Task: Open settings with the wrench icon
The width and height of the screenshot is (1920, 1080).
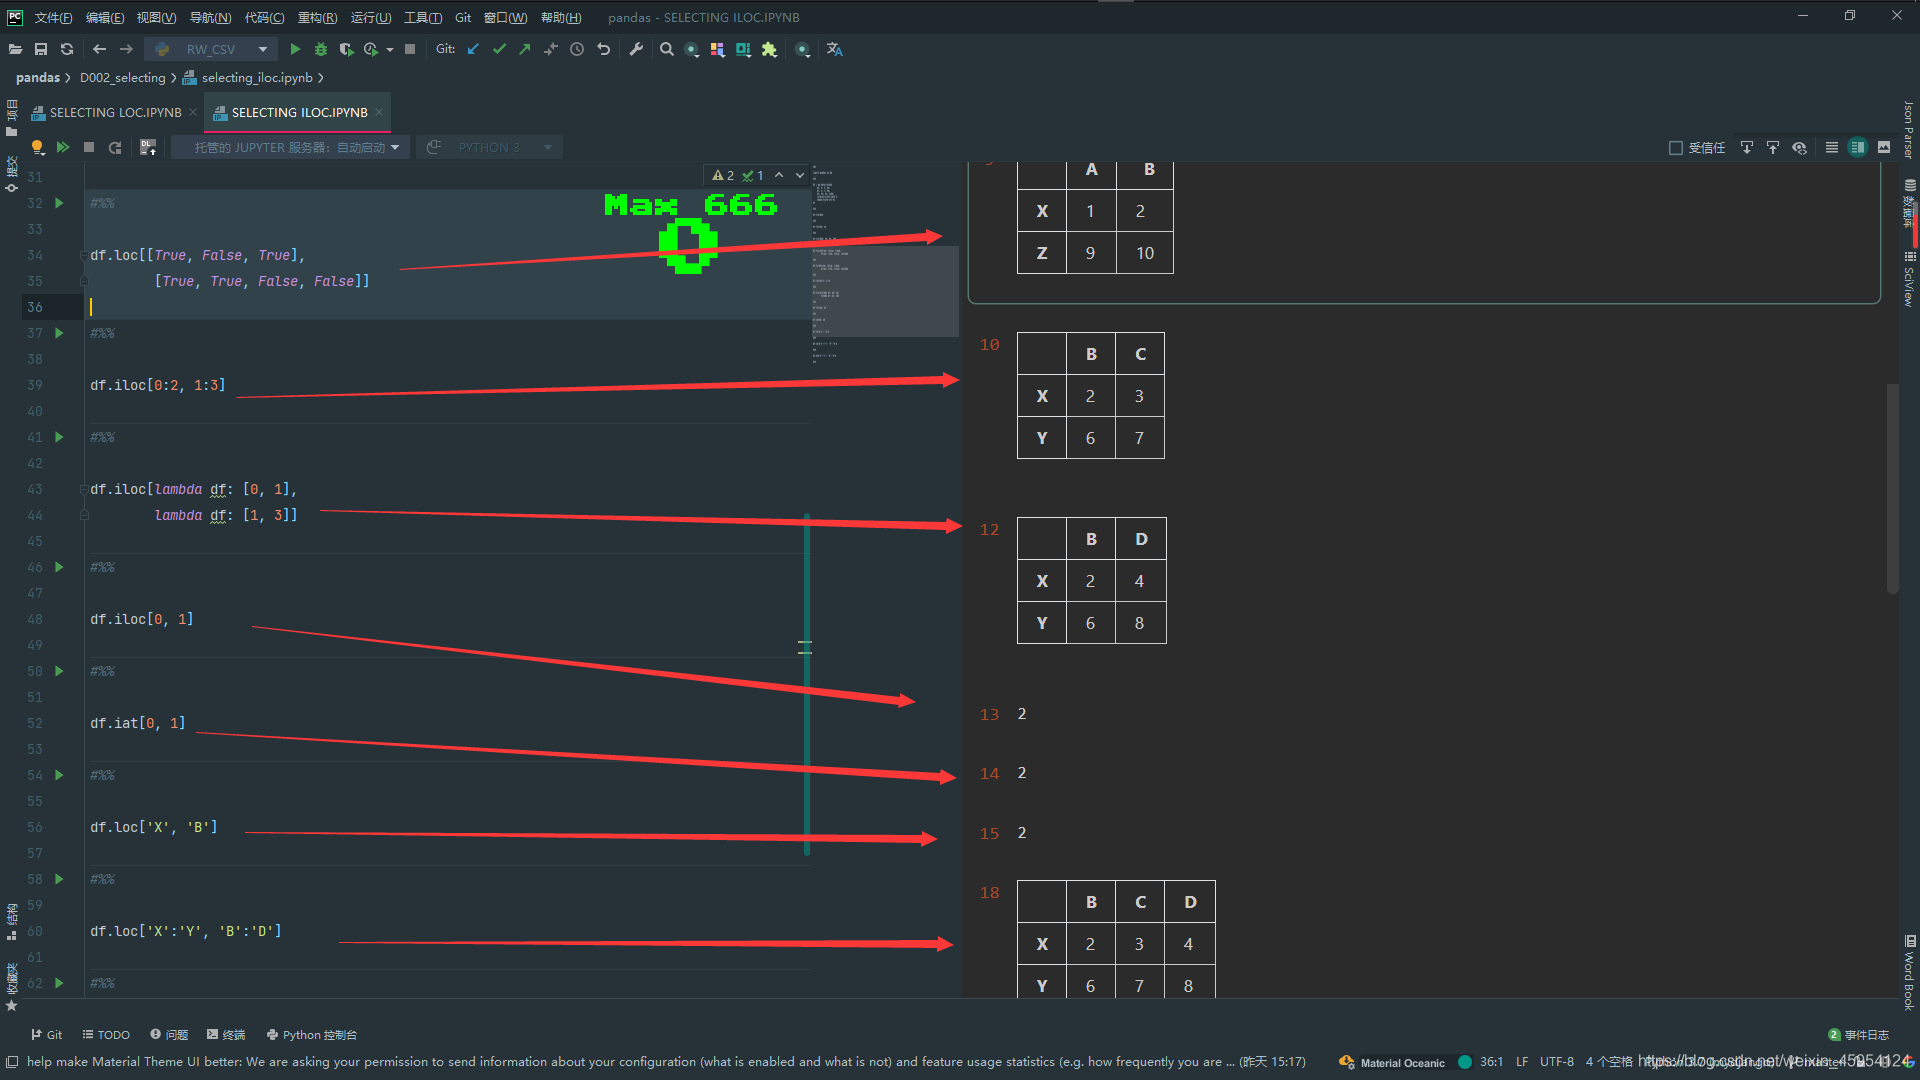Action: click(636, 49)
